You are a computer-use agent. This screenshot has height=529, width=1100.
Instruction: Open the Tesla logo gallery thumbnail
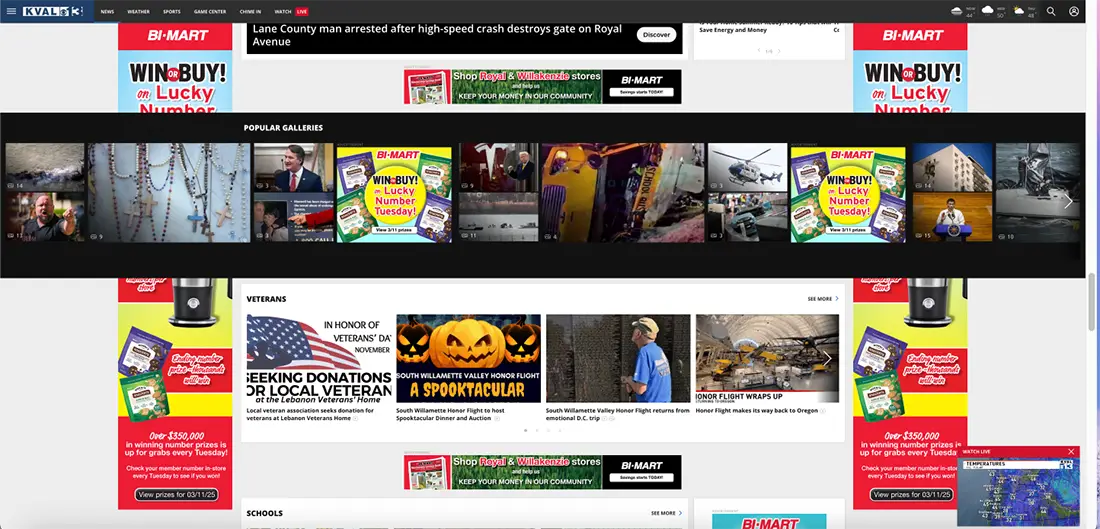point(499,168)
